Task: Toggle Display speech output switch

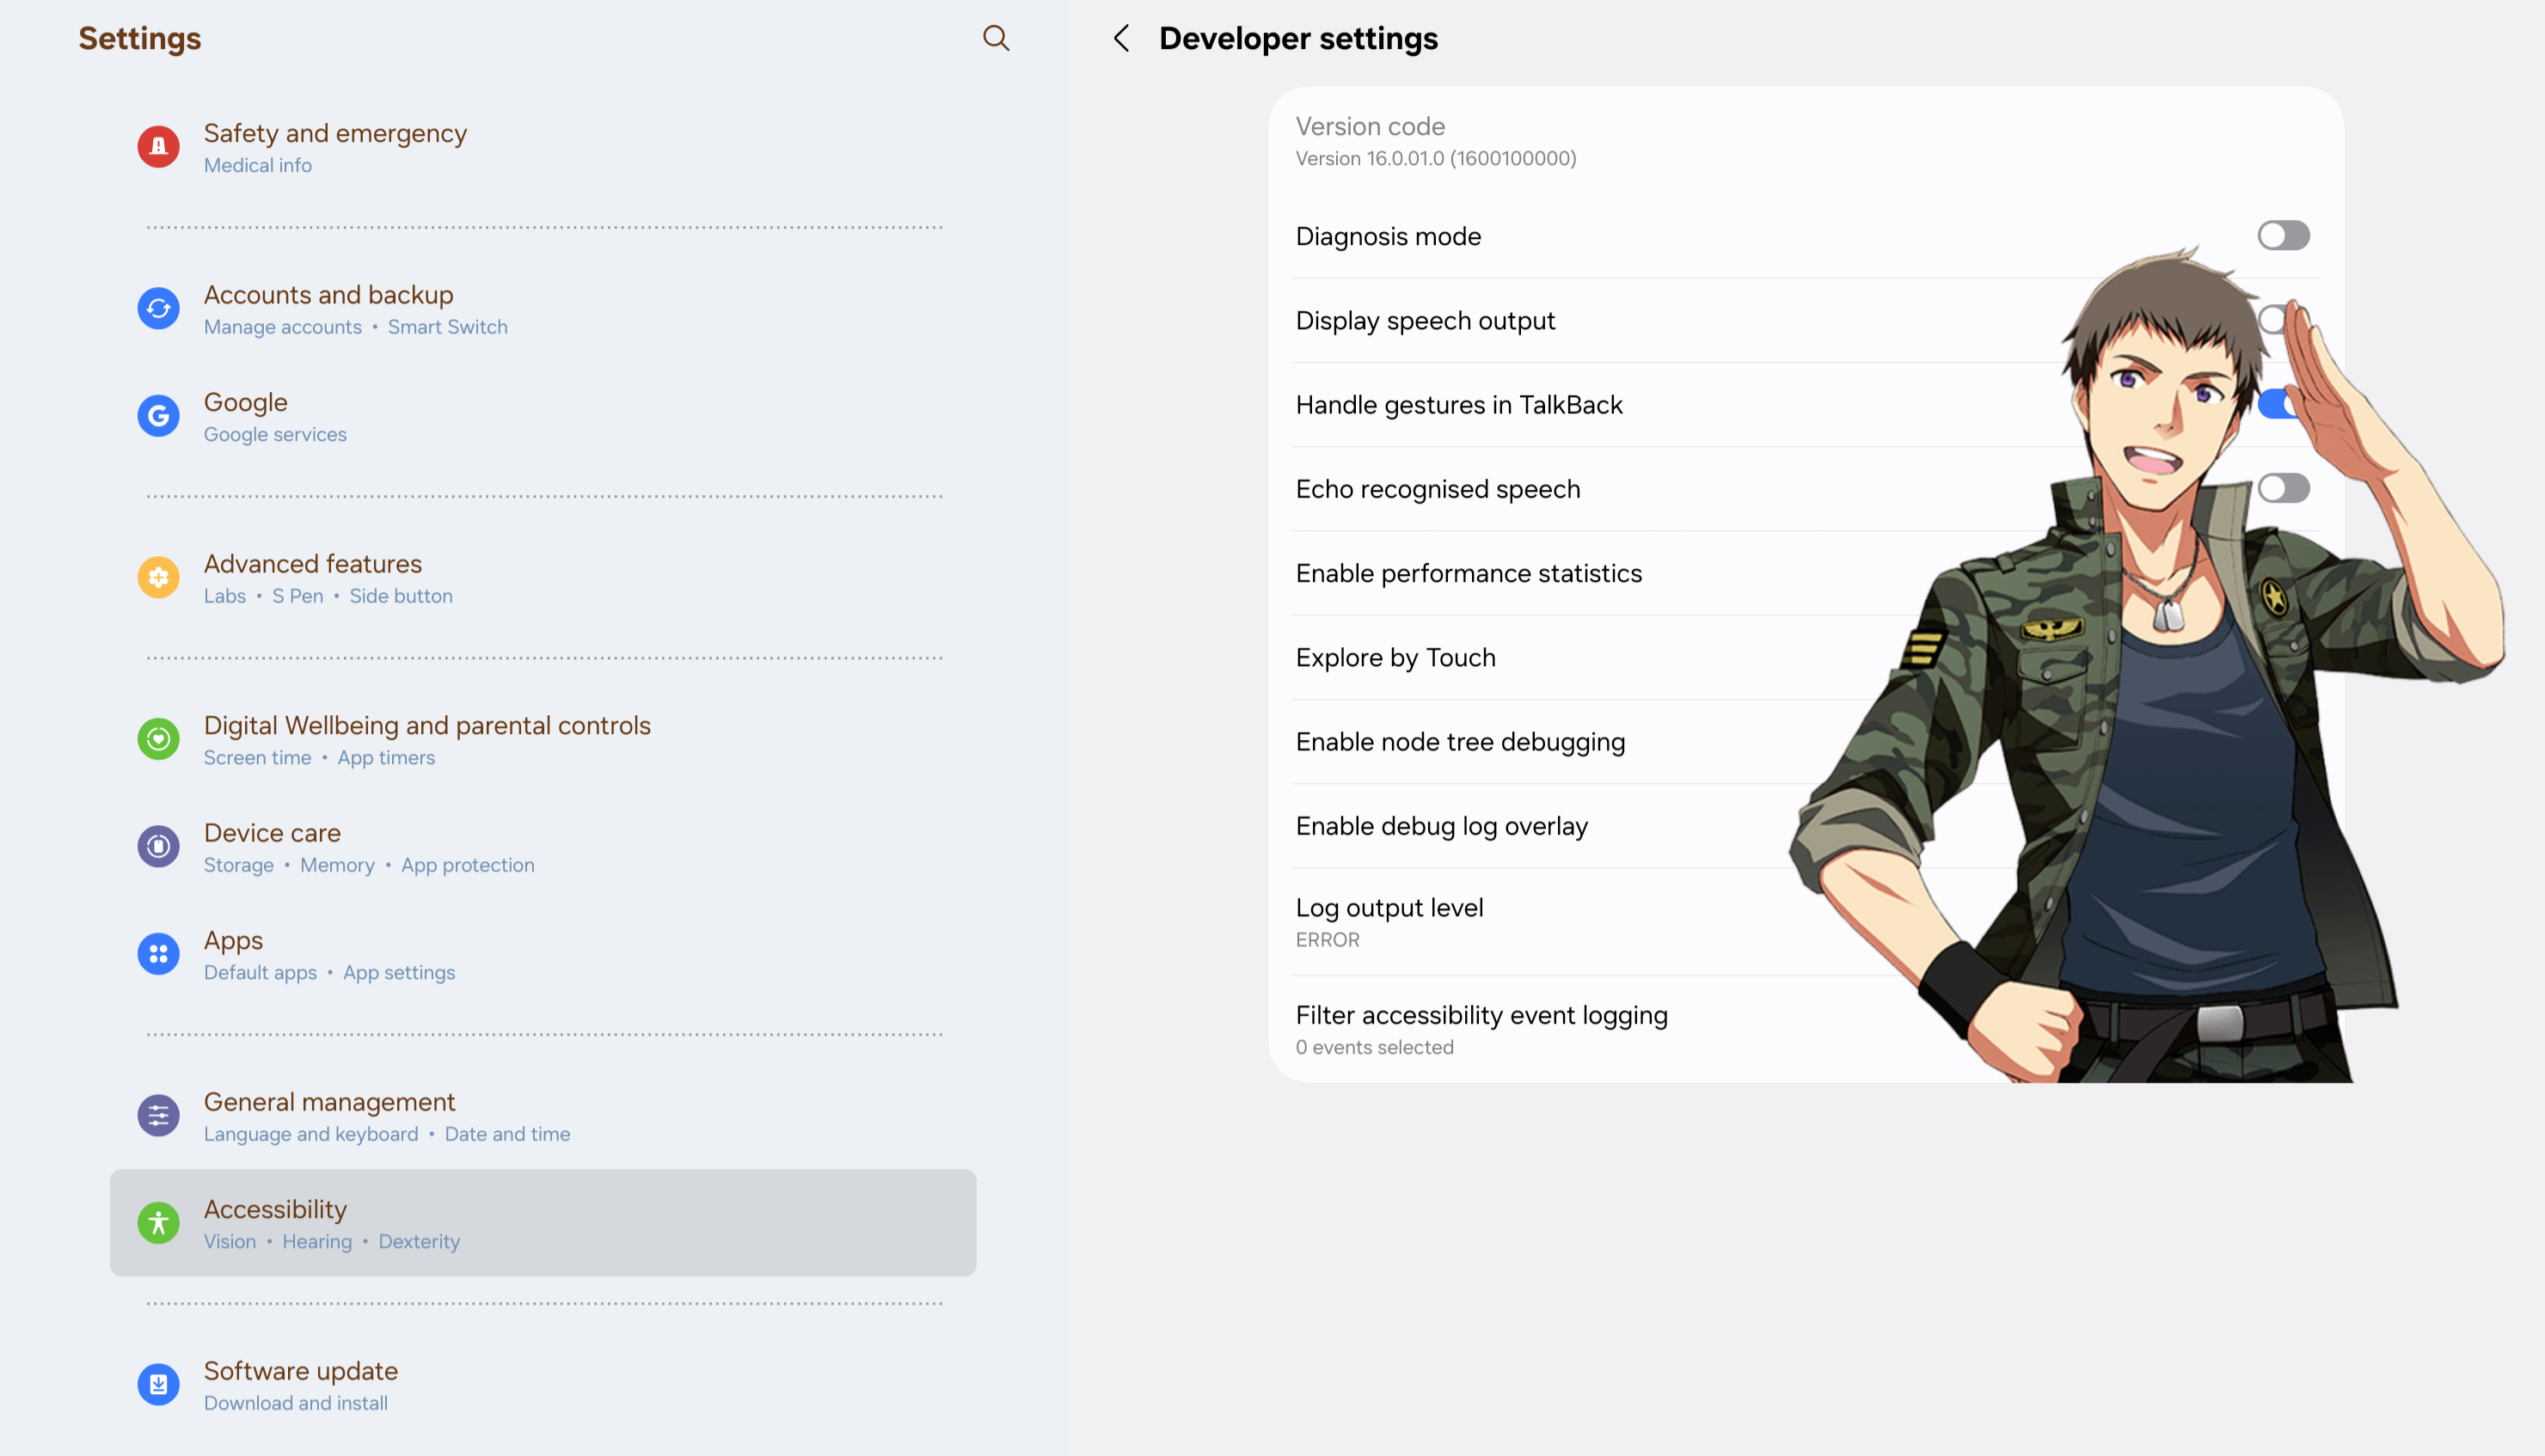Action: (x=2274, y=320)
